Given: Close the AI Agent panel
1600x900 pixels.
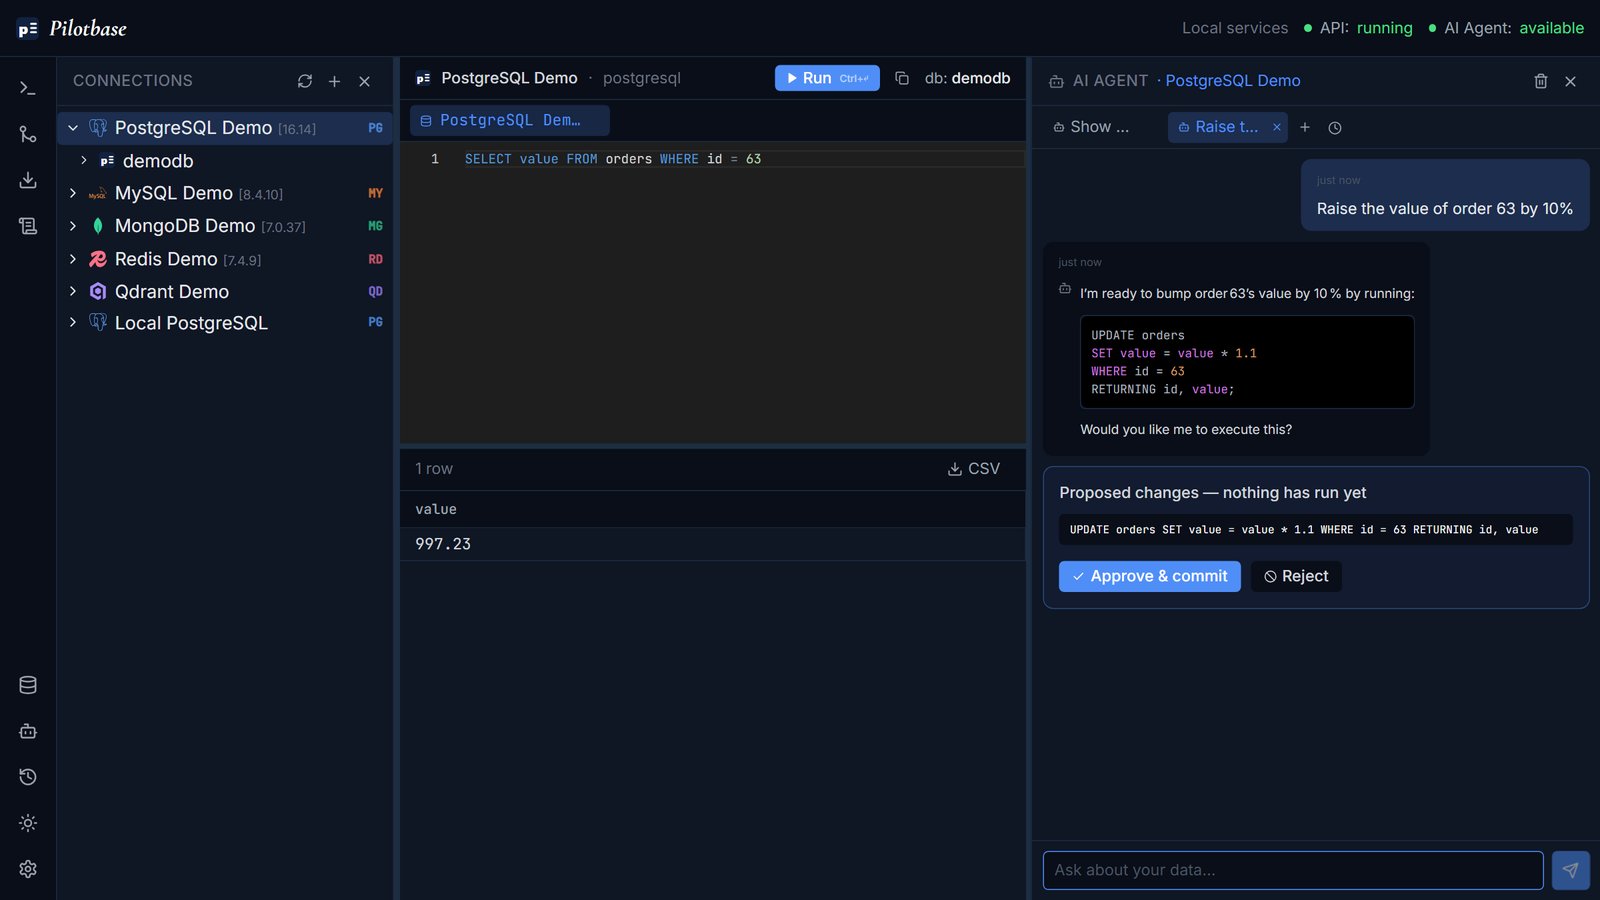Looking at the screenshot, I should click(x=1571, y=81).
